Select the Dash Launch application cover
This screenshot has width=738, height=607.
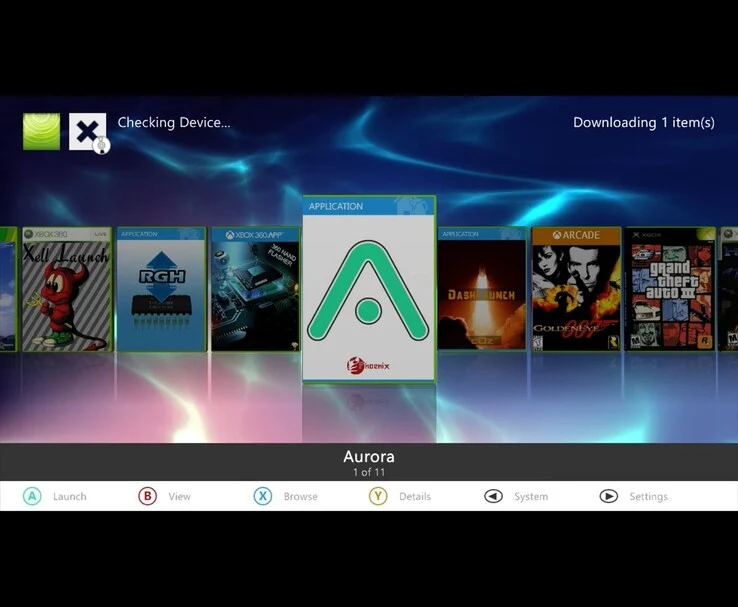[482, 289]
